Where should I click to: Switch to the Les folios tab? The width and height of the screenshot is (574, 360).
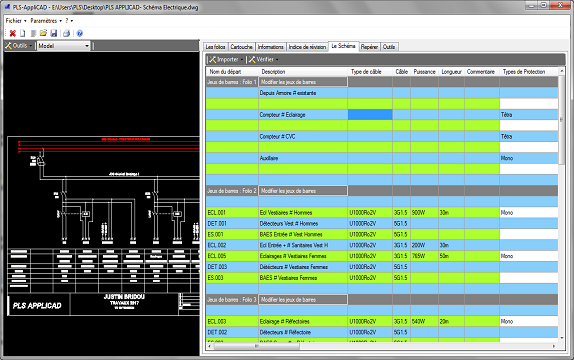click(x=215, y=47)
